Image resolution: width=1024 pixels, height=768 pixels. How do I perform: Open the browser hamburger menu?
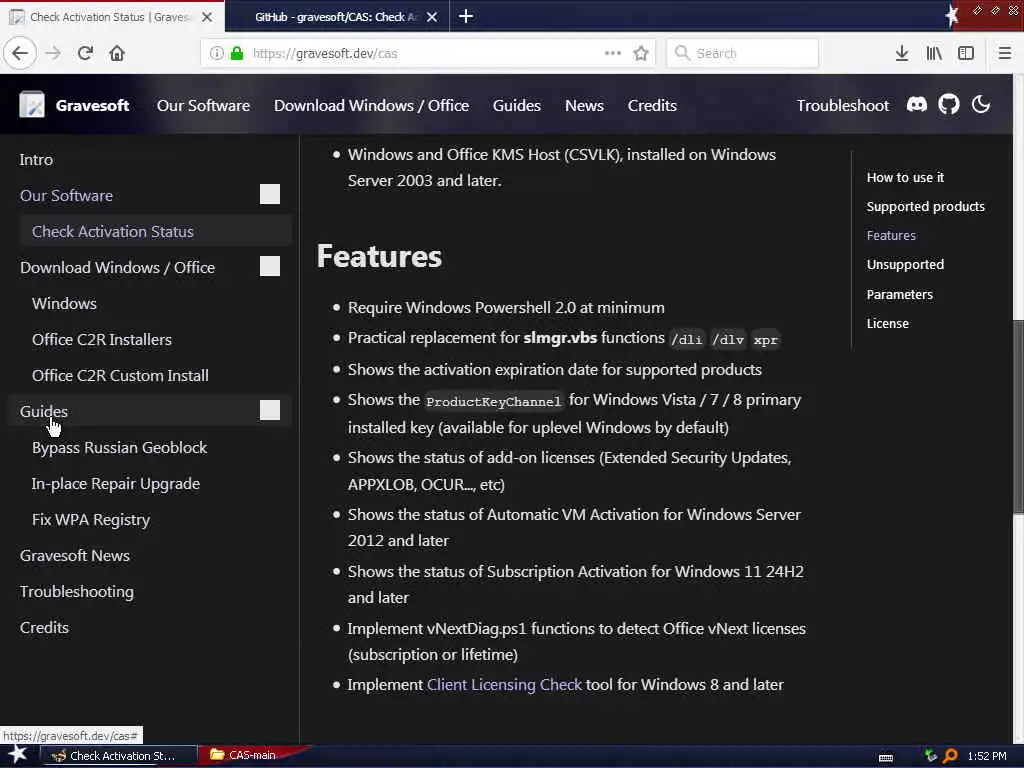tap(1004, 53)
